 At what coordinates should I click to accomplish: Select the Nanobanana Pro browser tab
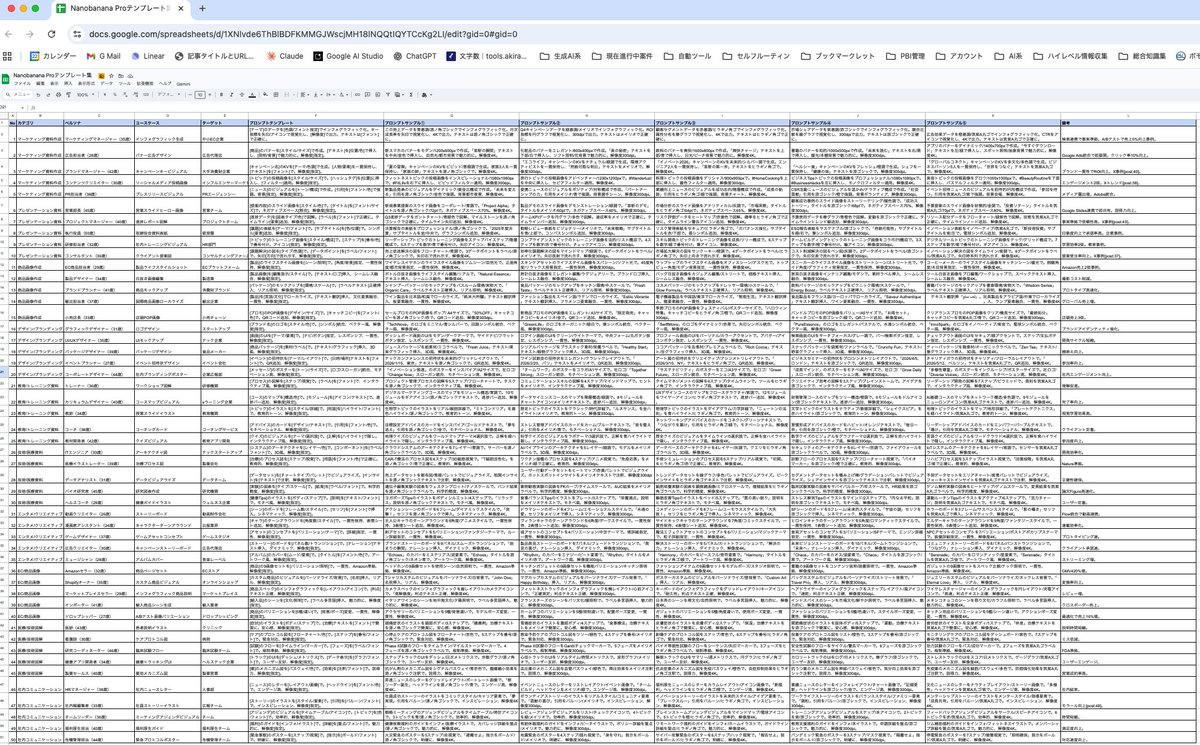click(120, 8)
